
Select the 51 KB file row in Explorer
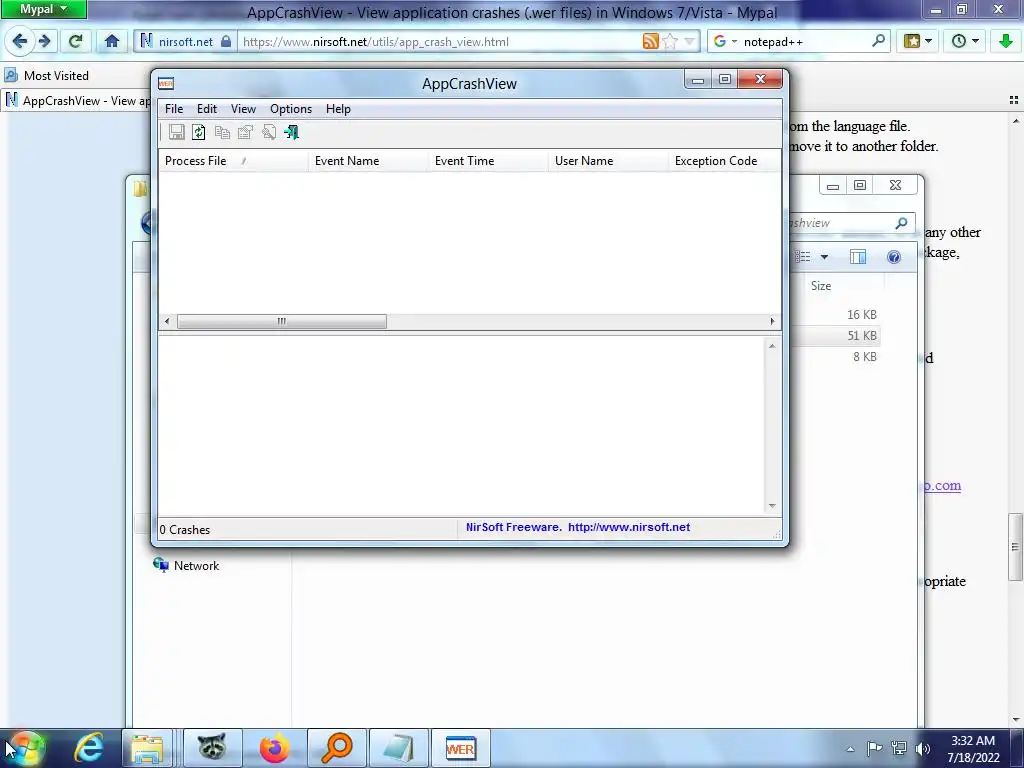[835, 336]
